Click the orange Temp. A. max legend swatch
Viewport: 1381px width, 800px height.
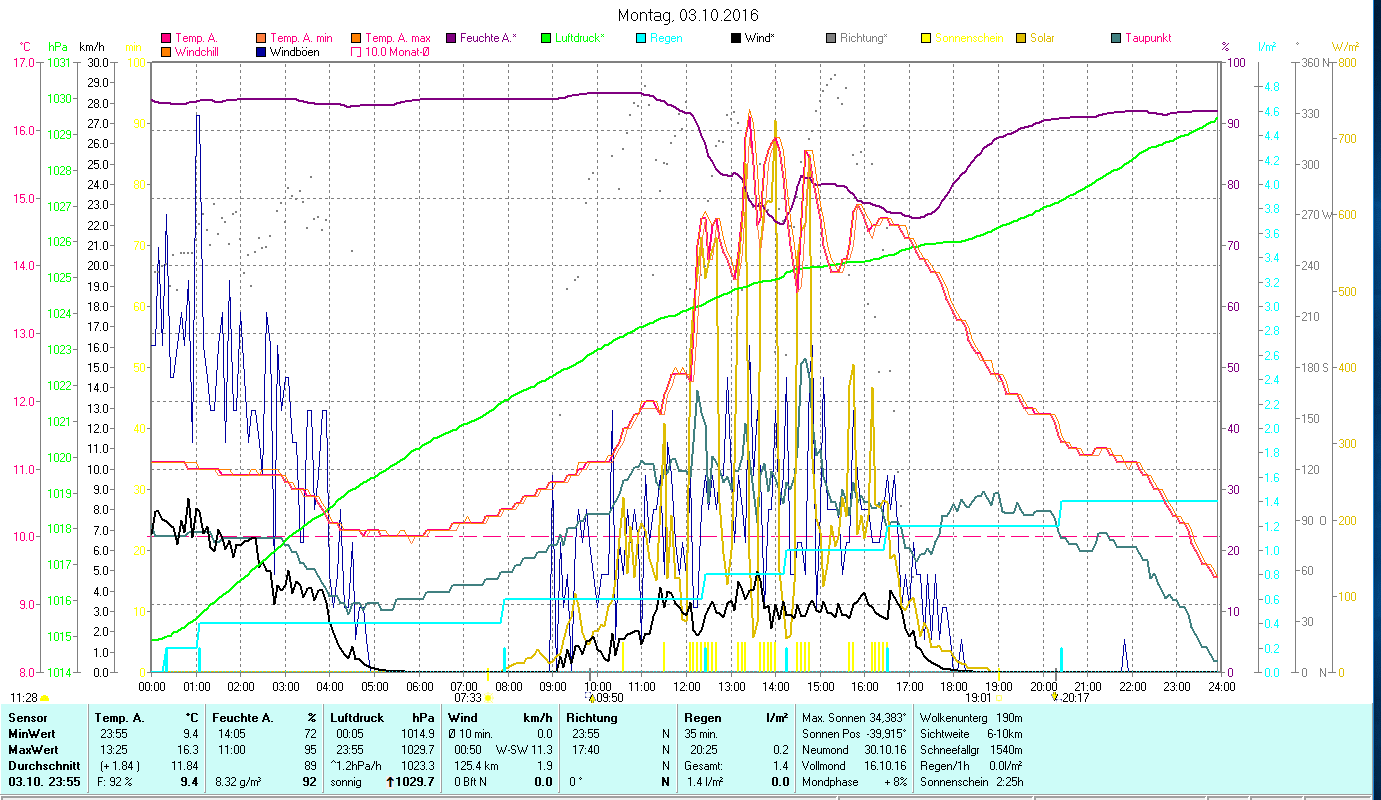tap(354, 38)
